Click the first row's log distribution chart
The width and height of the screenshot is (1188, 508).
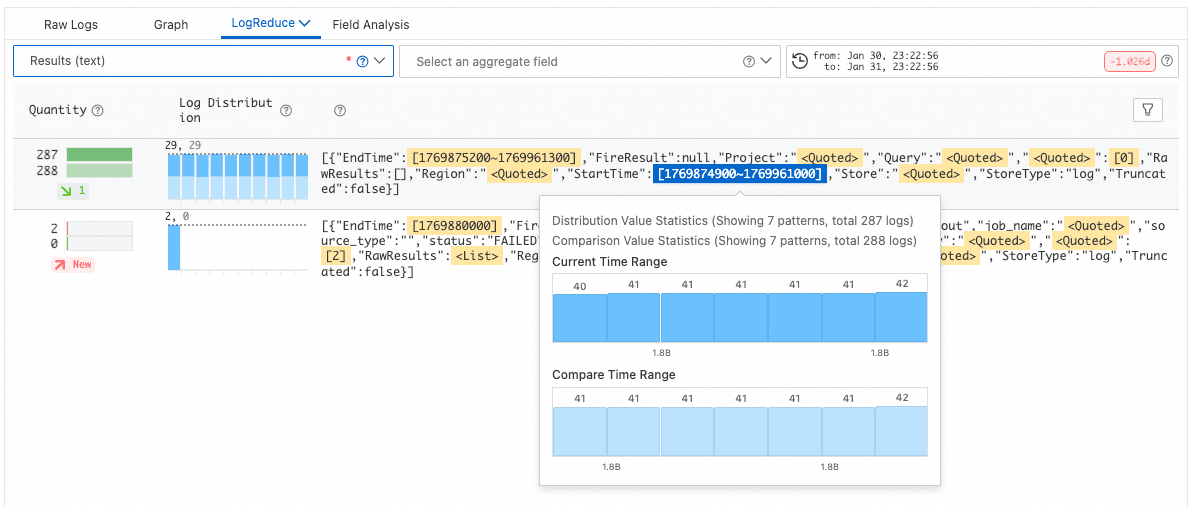(238, 176)
